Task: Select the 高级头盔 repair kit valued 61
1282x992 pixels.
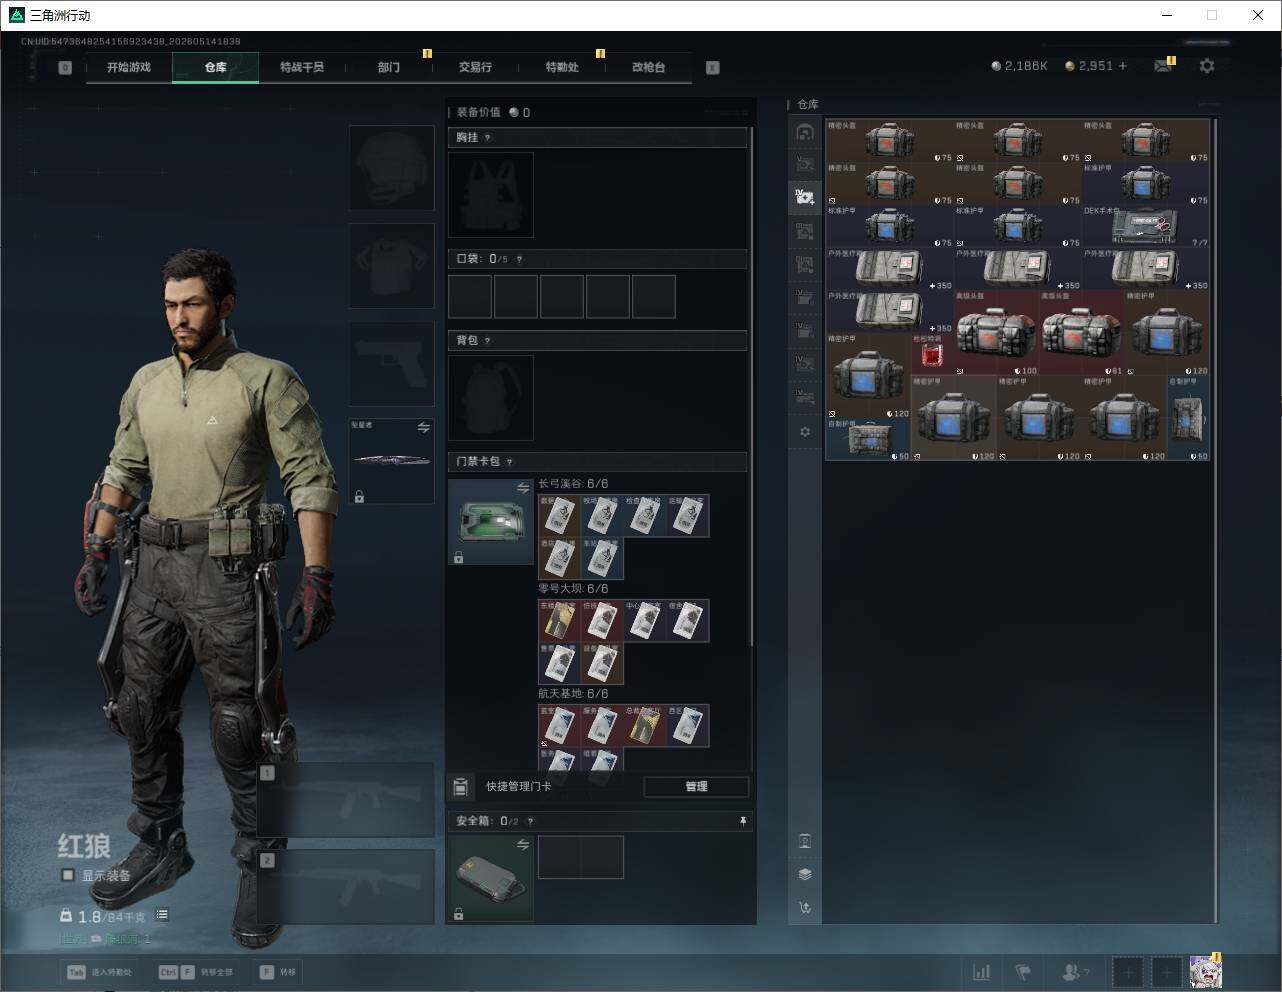Action: pyautogui.click(x=1082, y=333)
